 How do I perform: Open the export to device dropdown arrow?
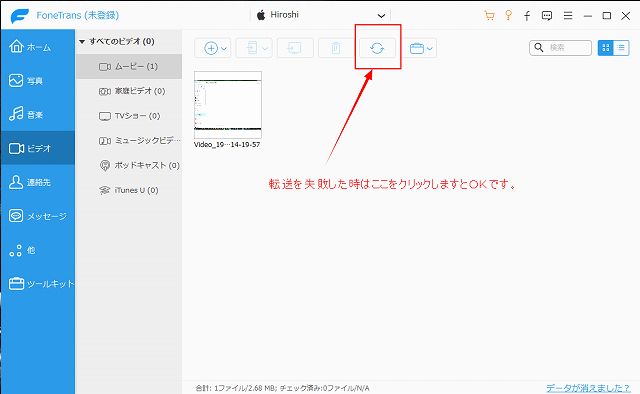click(265, 49)
